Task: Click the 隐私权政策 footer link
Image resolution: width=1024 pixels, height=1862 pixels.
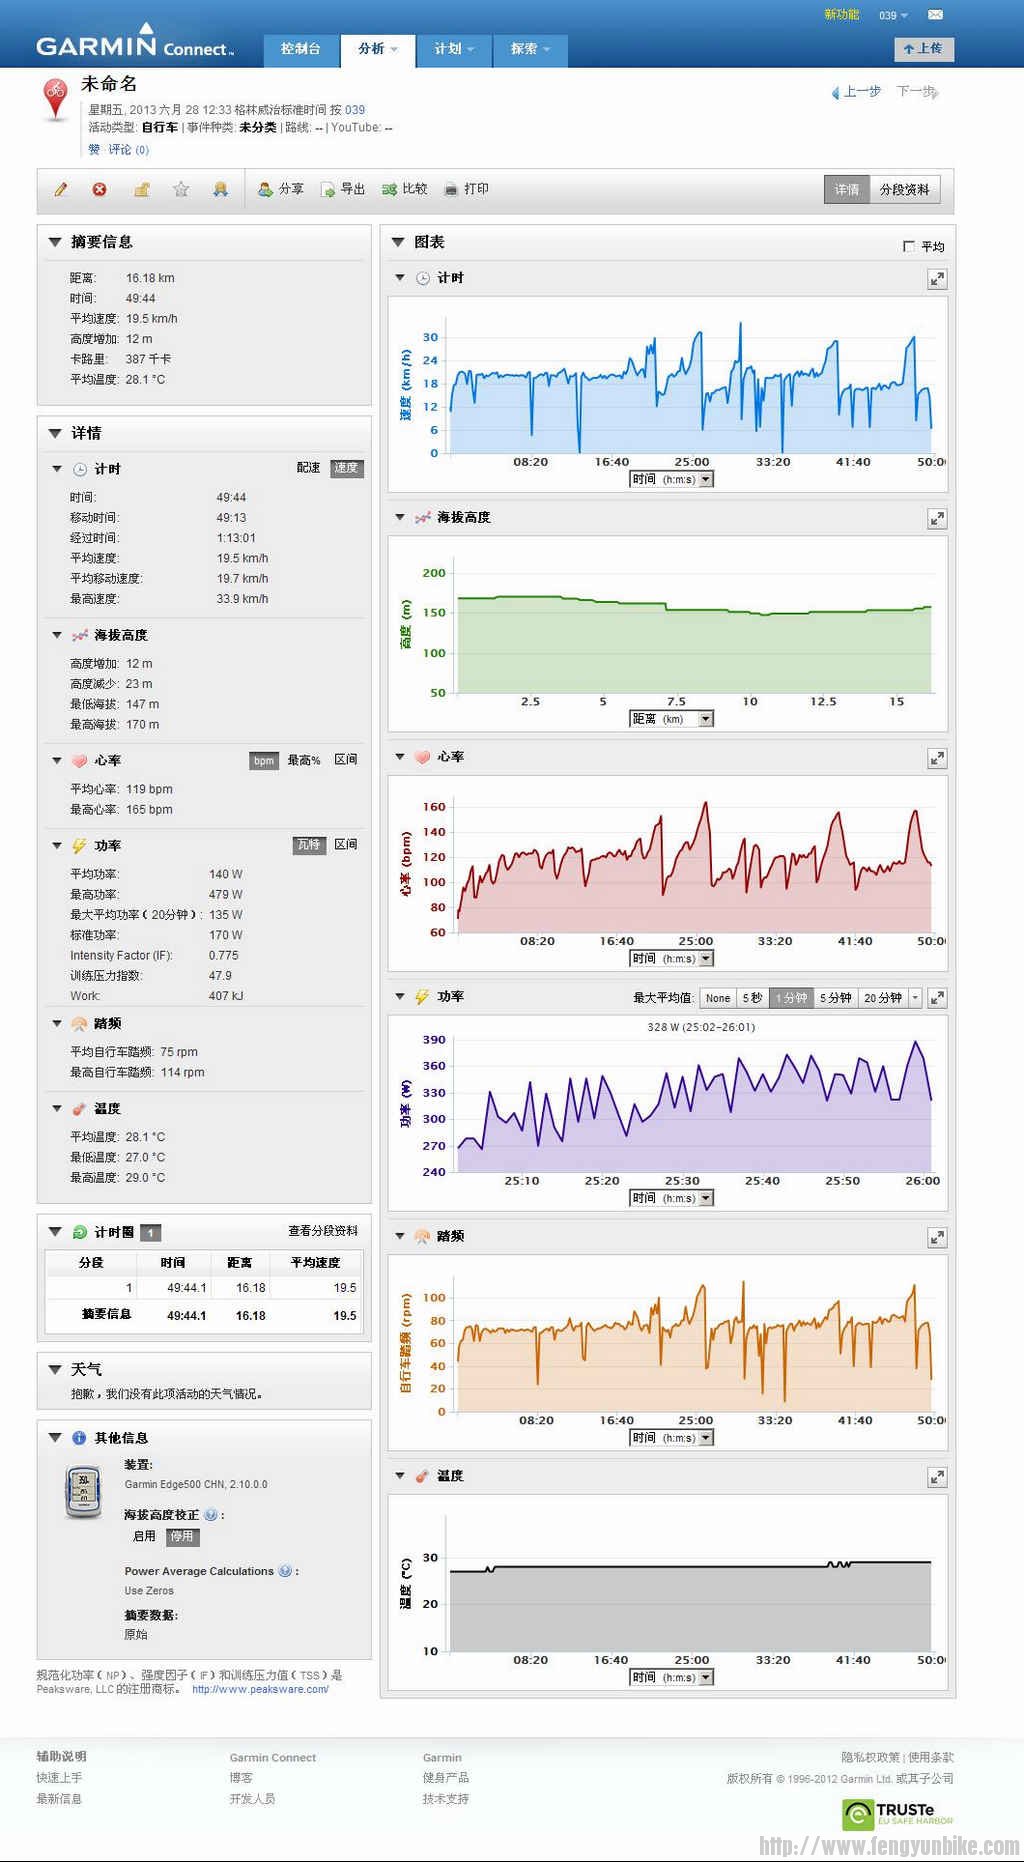Action: 870,1758
